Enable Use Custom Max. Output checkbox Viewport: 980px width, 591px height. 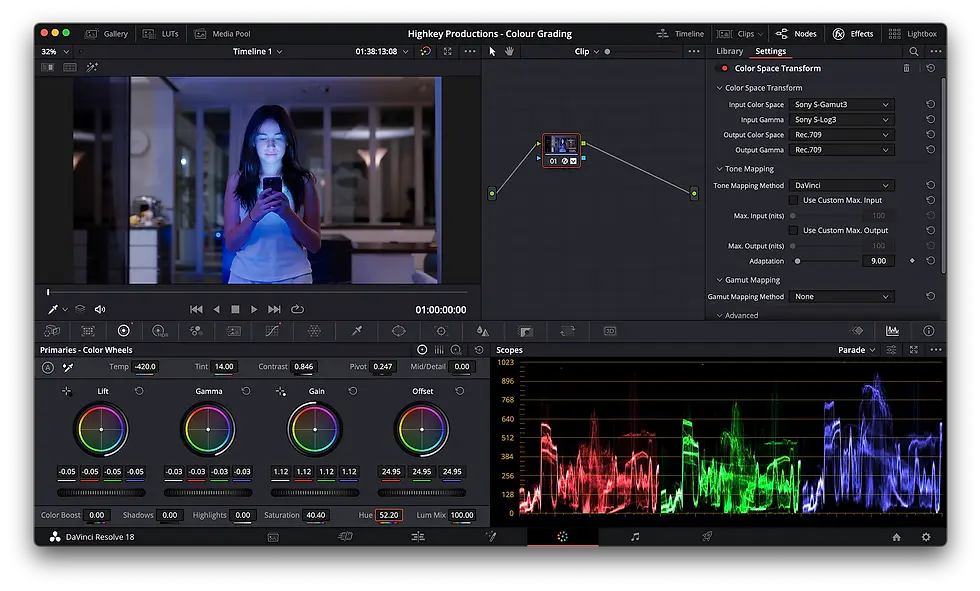click(x=794, y=230)
